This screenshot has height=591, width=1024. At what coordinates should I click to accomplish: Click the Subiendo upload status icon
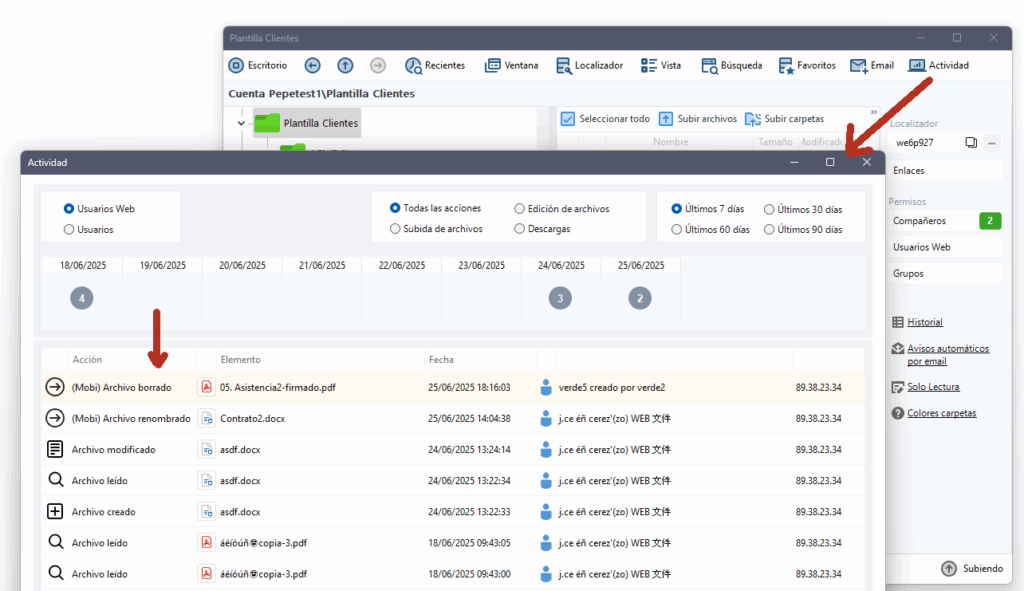(x=949, y=568)
